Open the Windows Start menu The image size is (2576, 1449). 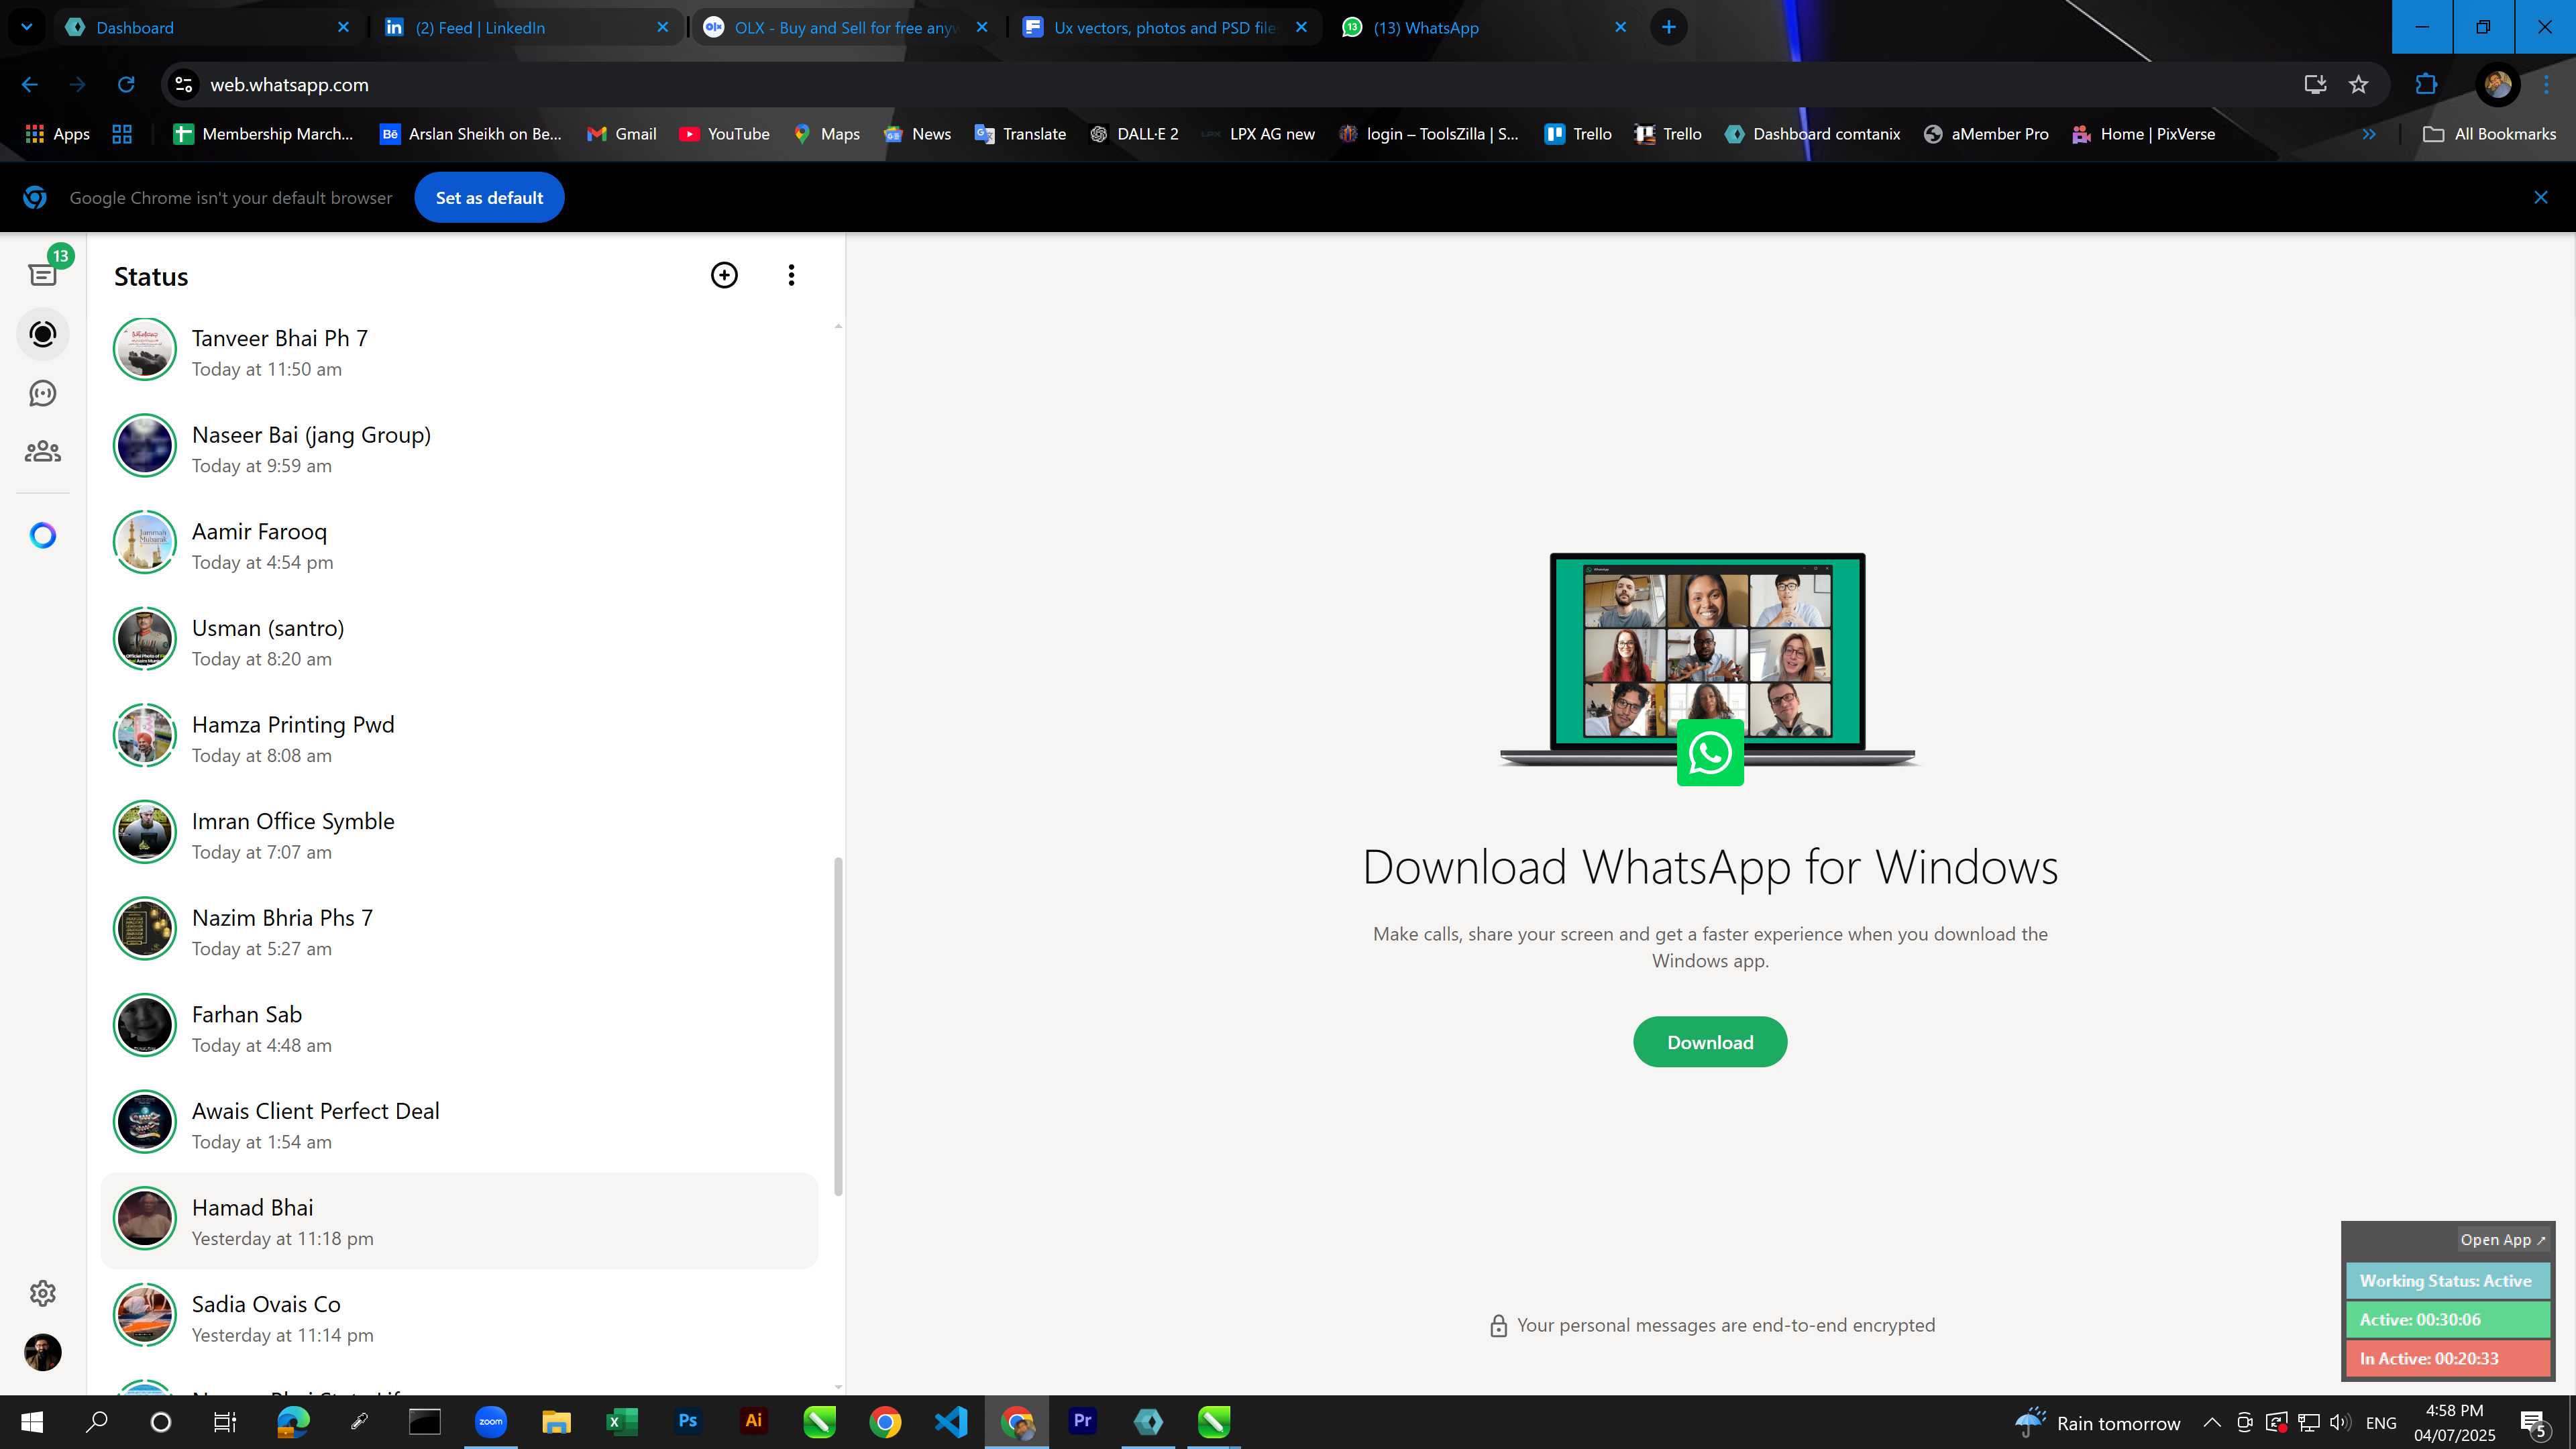pos(32,1422)
